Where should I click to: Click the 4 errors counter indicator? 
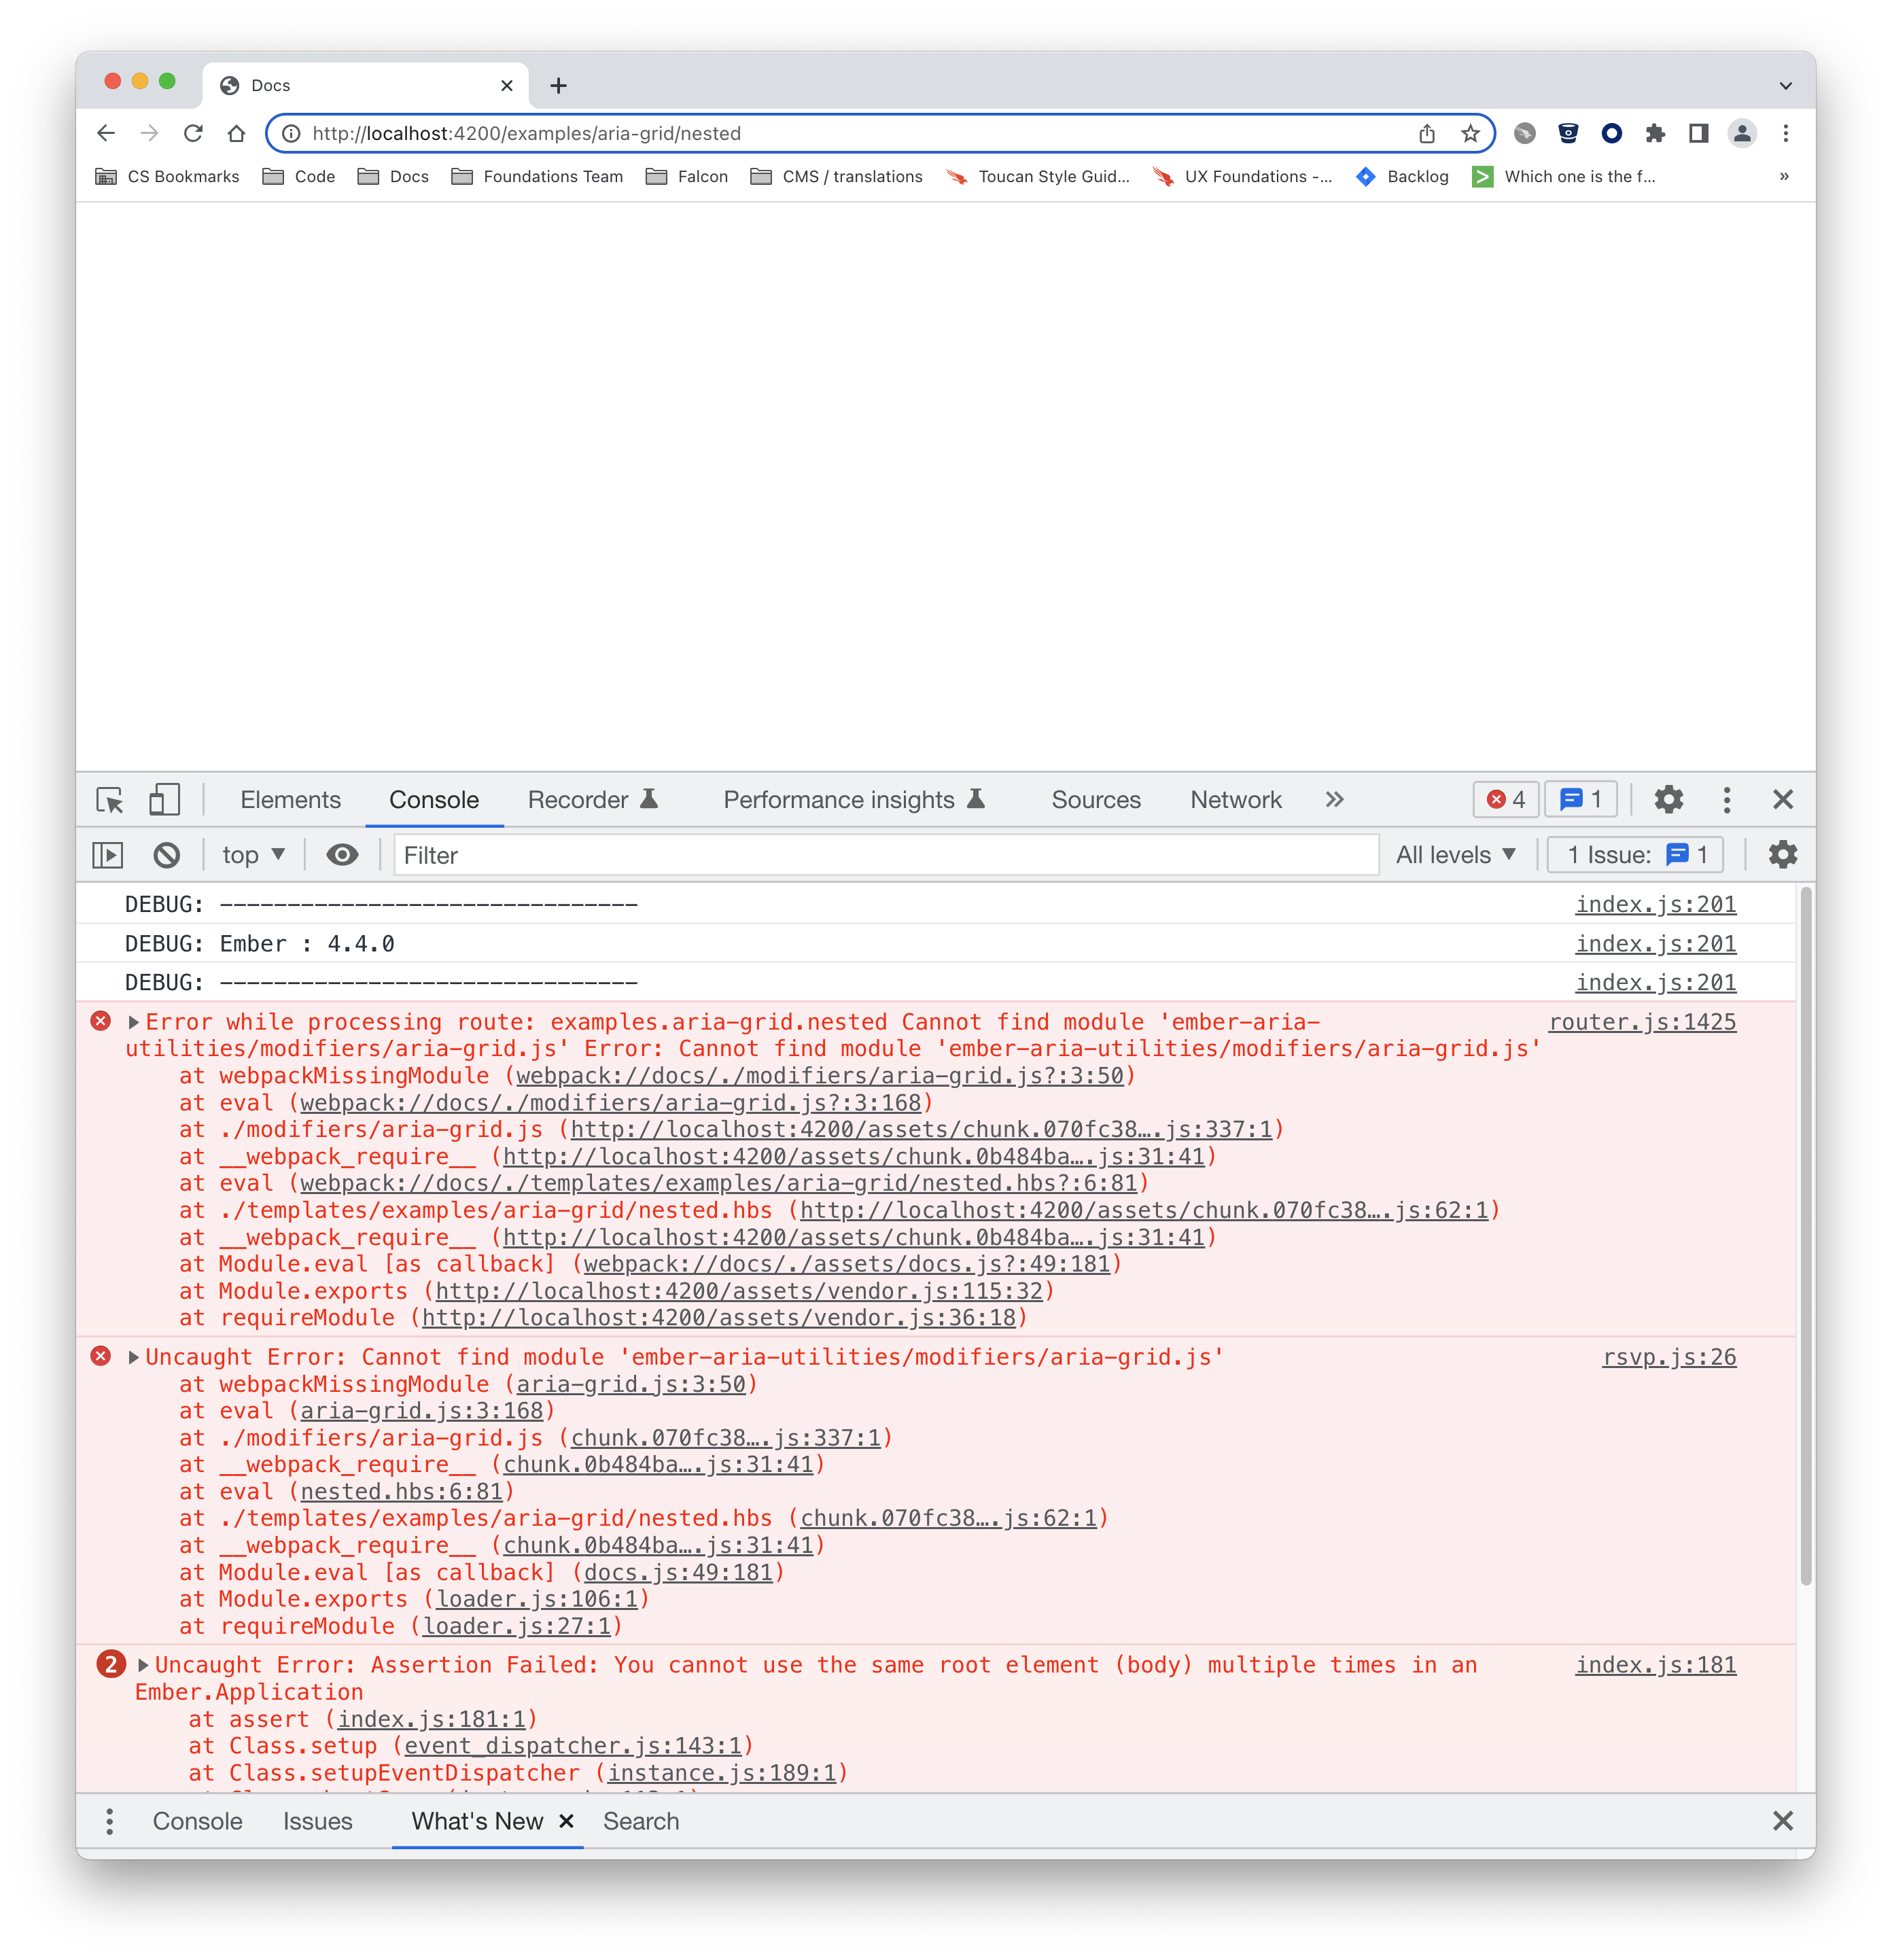[x=1505, y=799]
